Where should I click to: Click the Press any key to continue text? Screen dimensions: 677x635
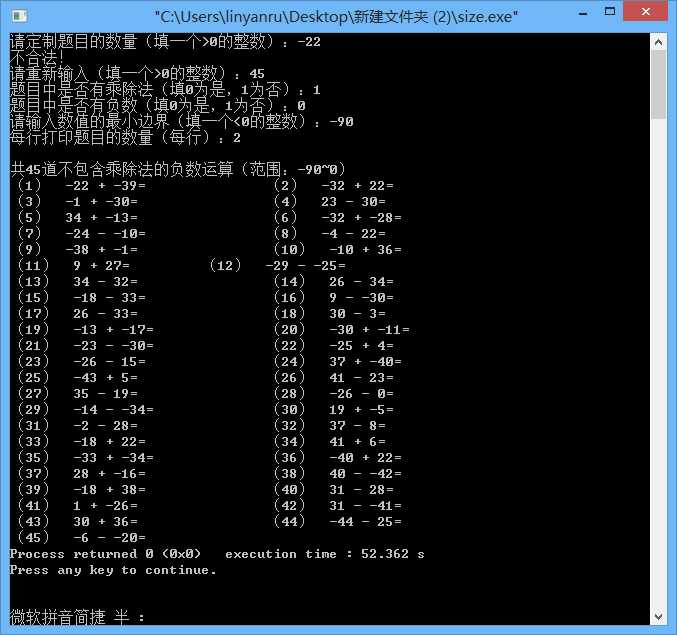click(x=113, y=570)
